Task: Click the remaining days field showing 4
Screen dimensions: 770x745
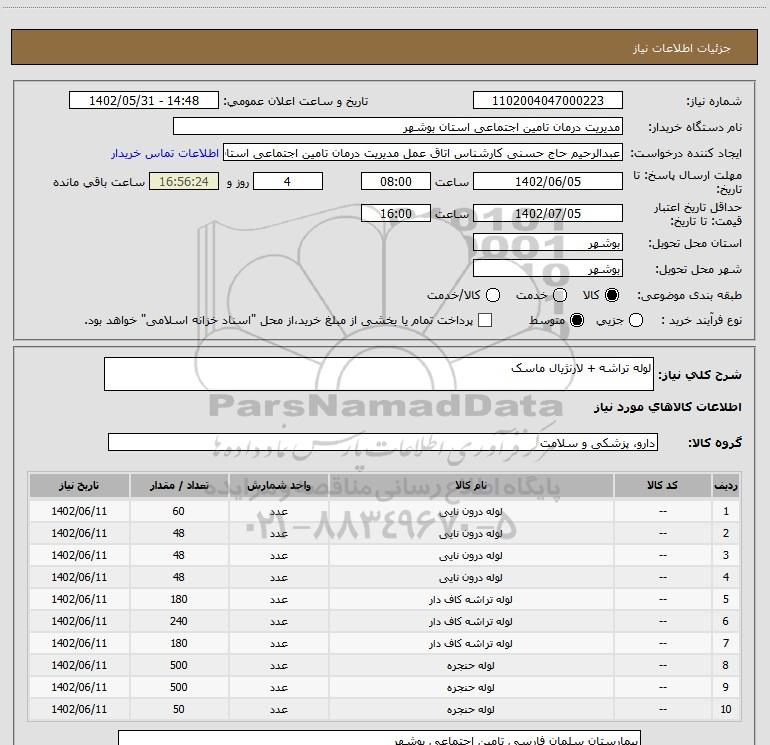Action: coord(288,182)
